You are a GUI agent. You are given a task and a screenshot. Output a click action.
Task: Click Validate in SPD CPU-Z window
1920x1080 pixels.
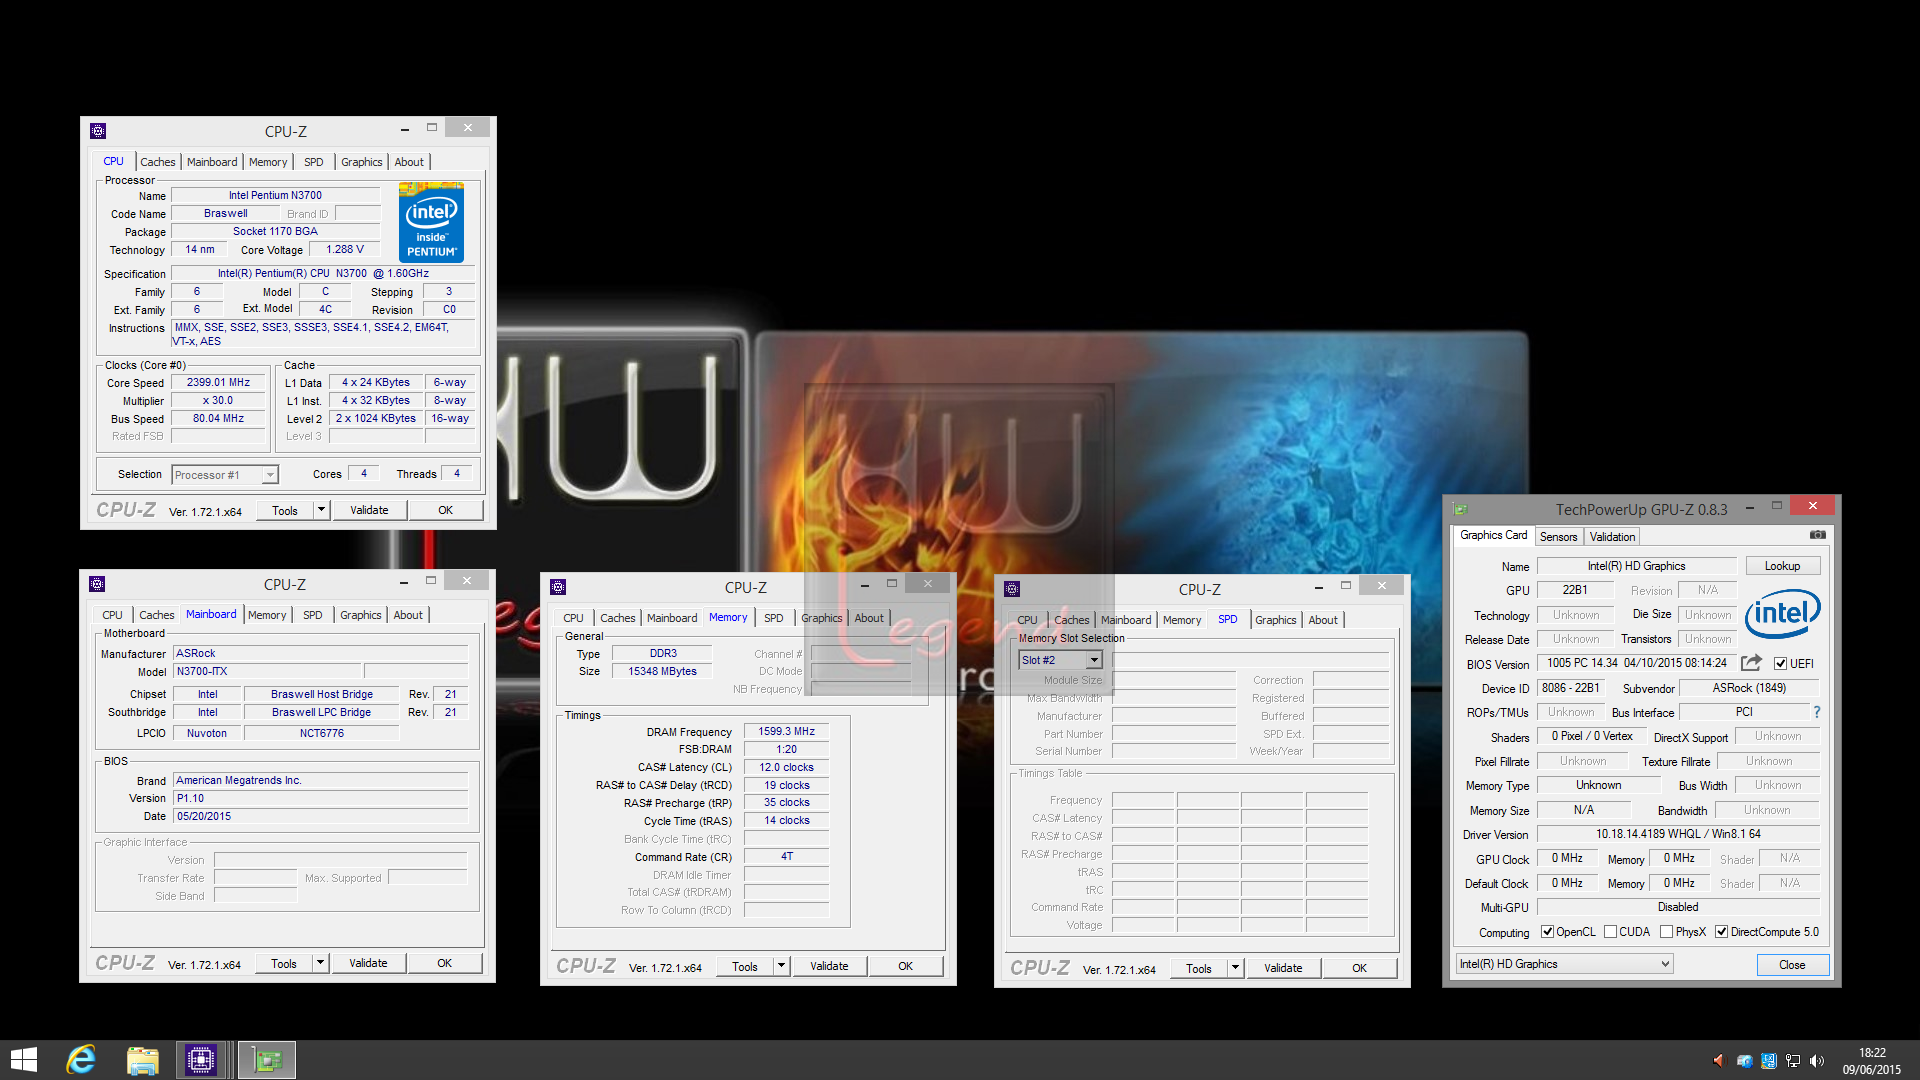point(1283,968)
